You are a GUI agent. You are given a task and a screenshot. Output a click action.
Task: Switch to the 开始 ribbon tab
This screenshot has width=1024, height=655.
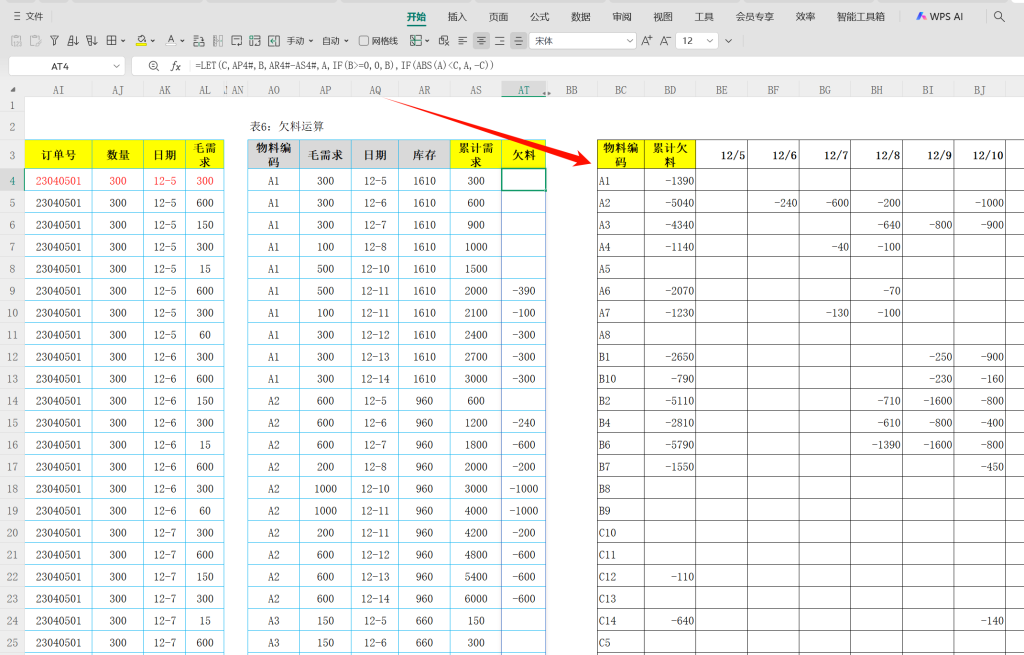point(416,17)
